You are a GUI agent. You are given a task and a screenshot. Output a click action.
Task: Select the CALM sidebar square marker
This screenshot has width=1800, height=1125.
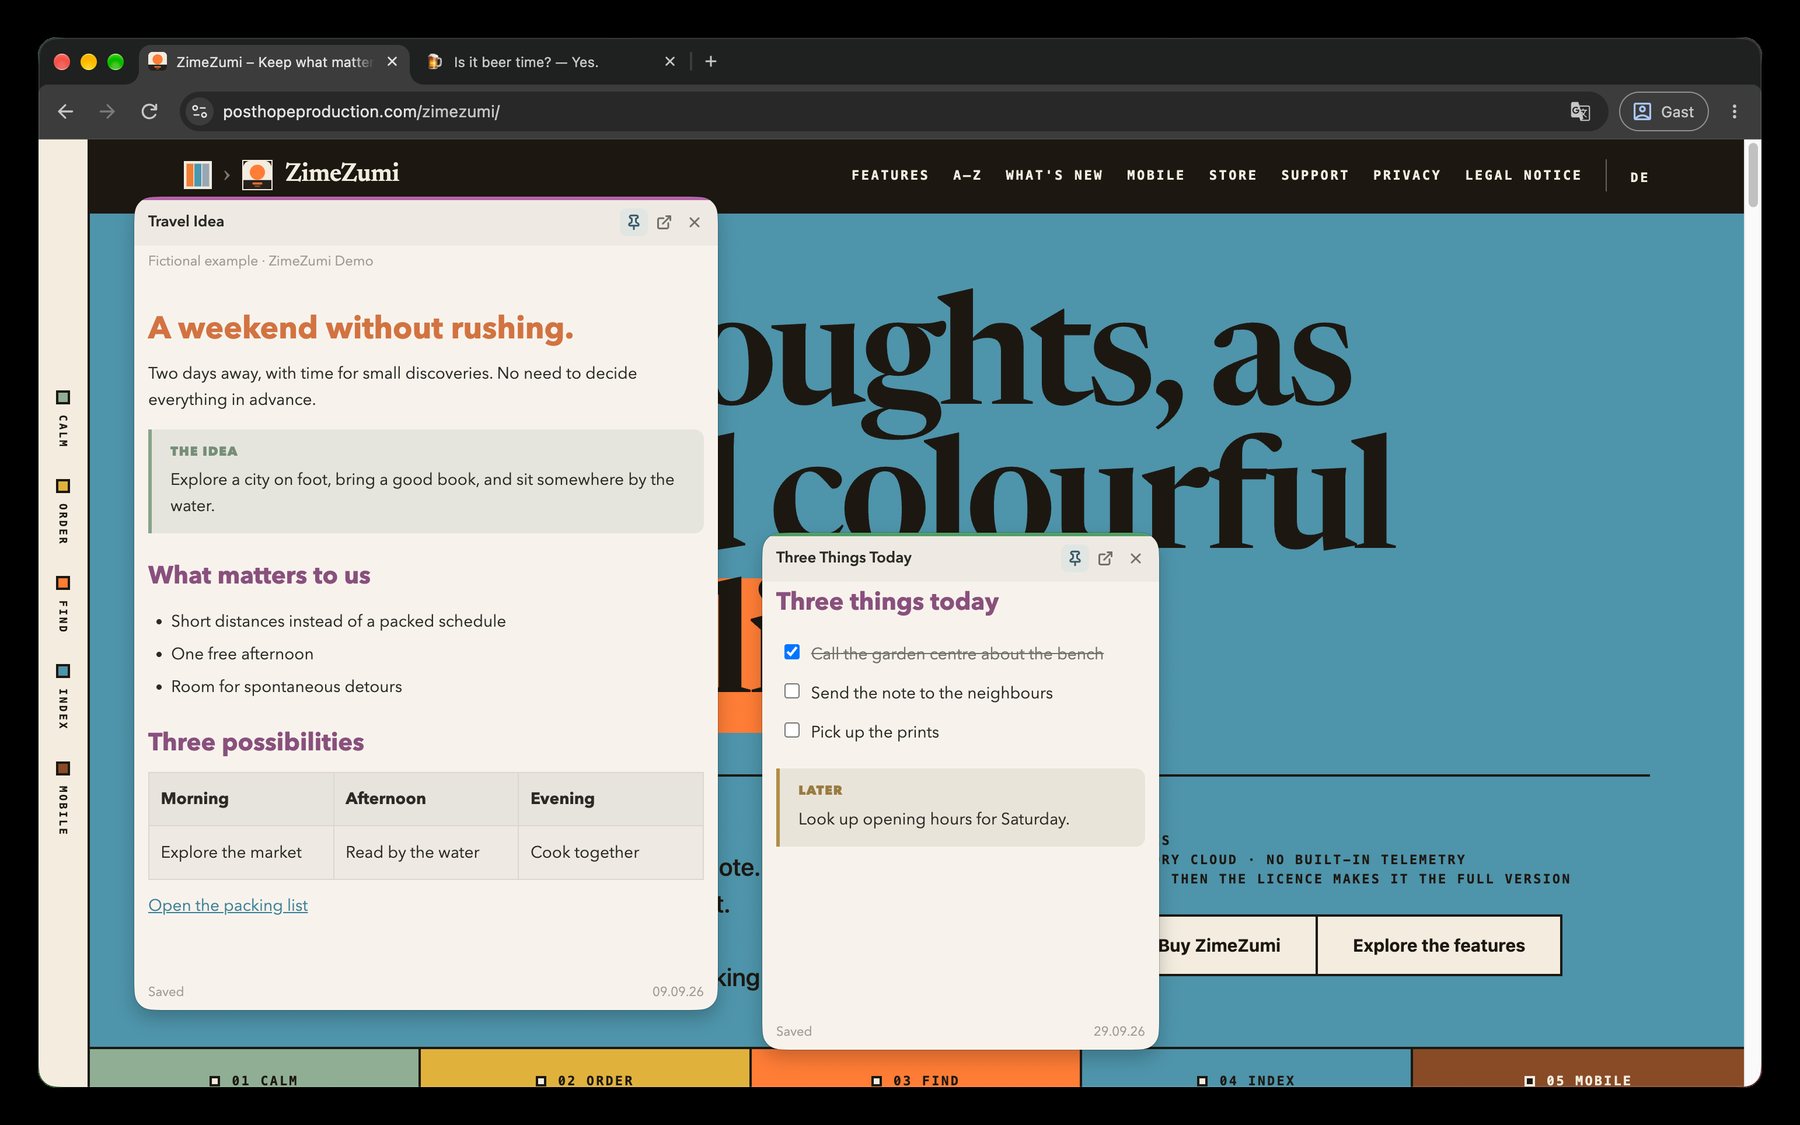point(63,397)
